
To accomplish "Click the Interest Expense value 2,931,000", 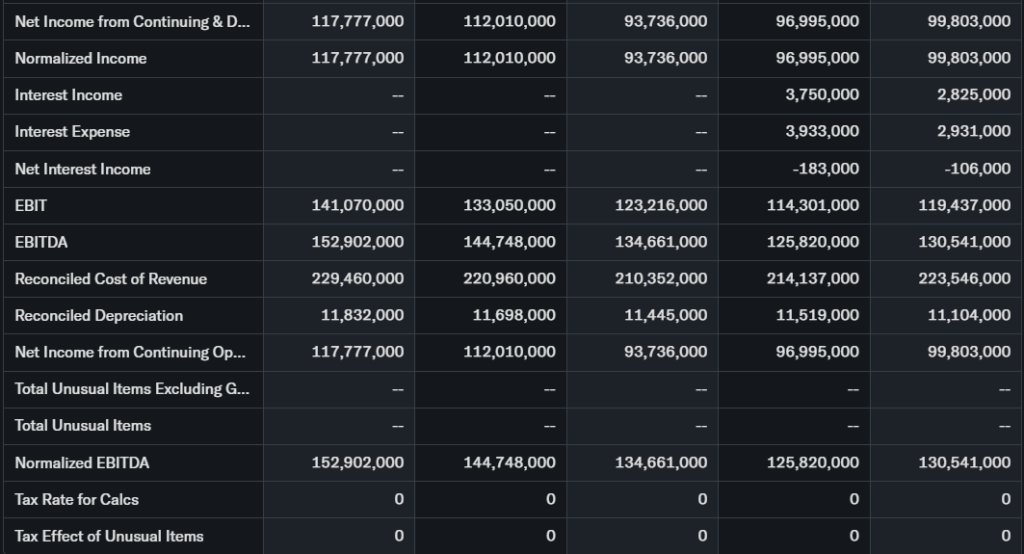I will tap(969, 132).
